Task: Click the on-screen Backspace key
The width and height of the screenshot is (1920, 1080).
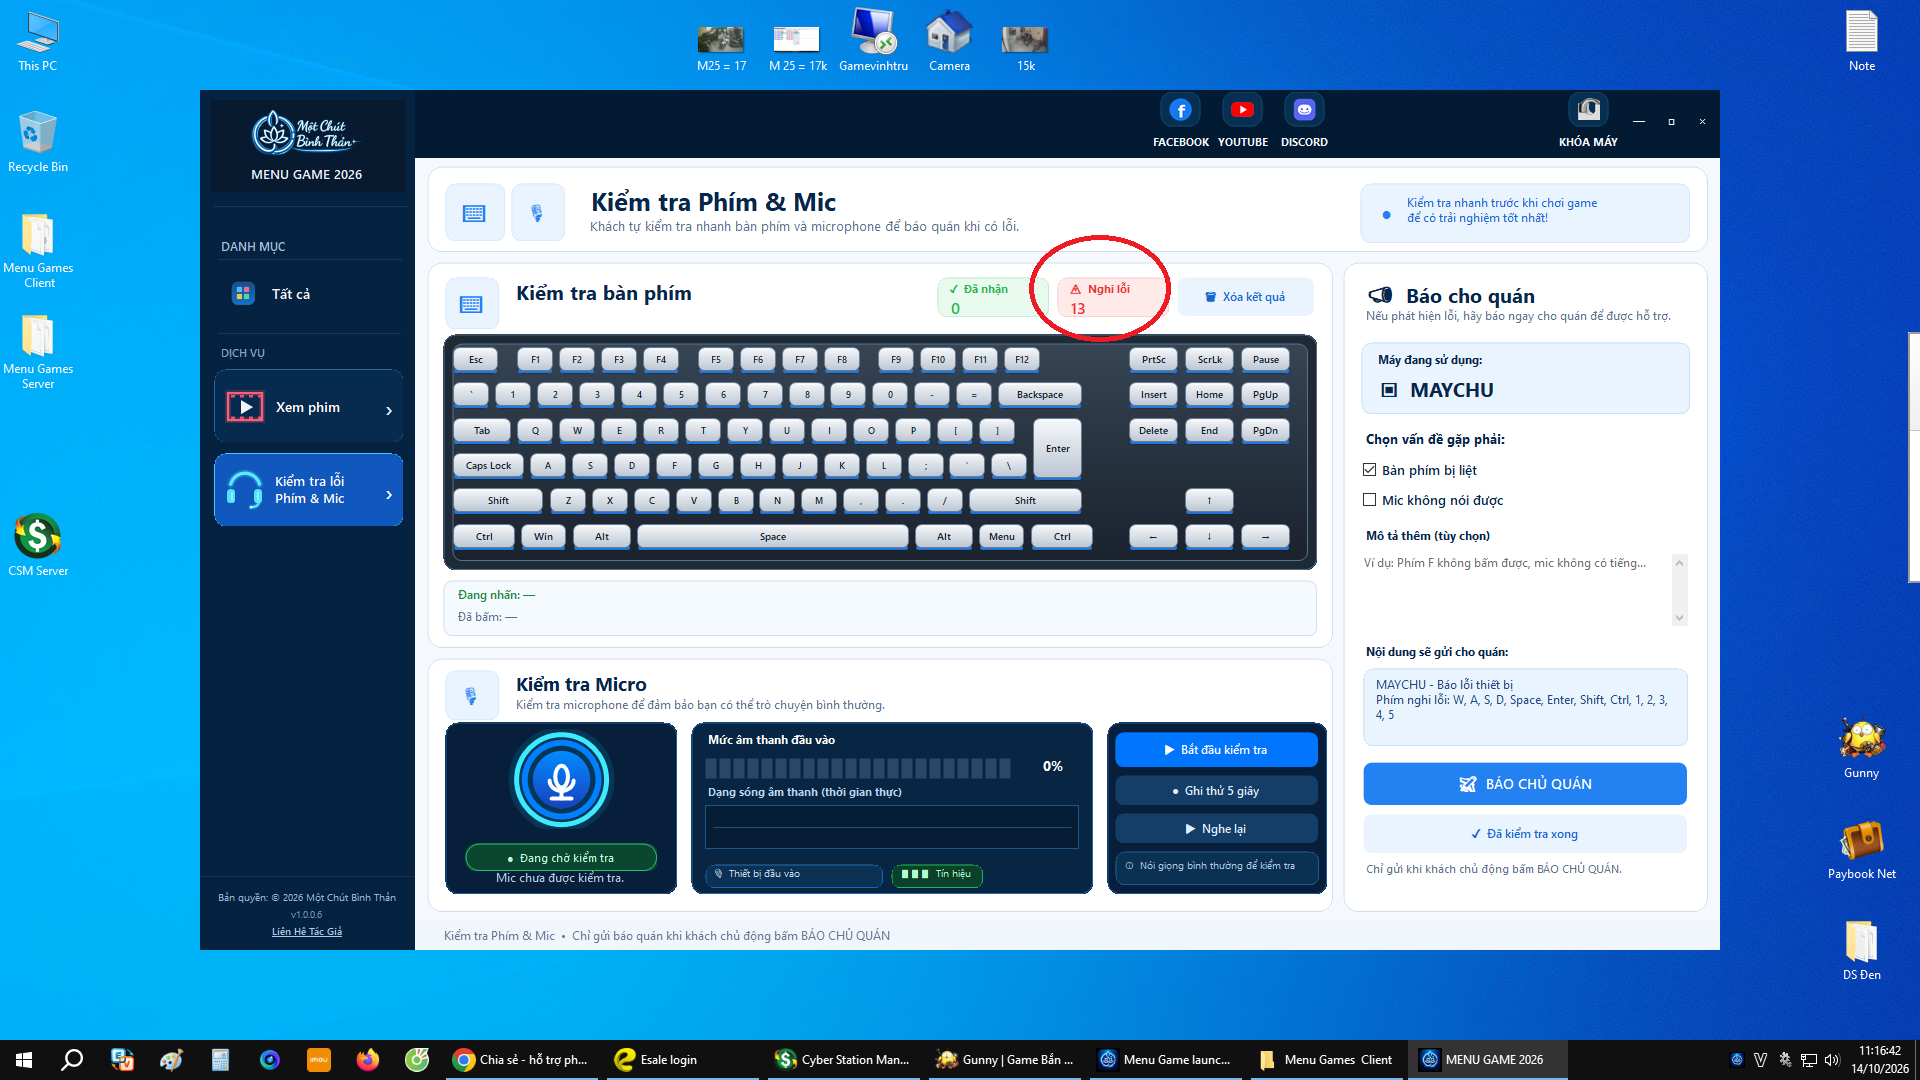Action: (x=1039, y=395)
